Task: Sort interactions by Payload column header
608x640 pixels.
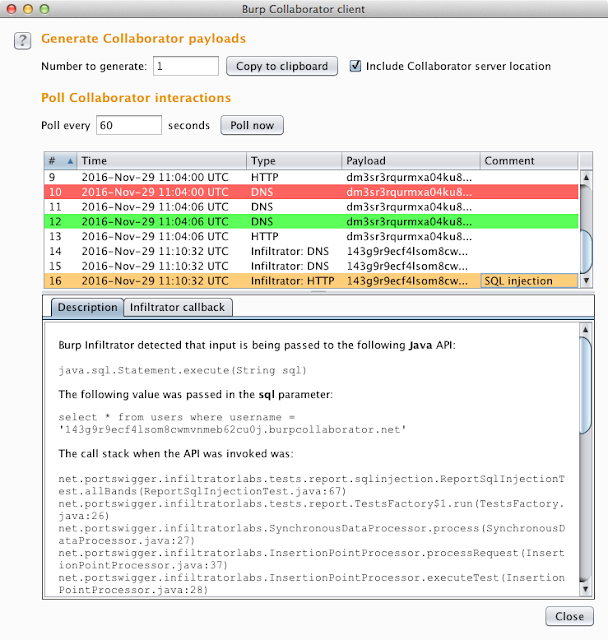Action: pyautogui.click(x=411, y=161)
